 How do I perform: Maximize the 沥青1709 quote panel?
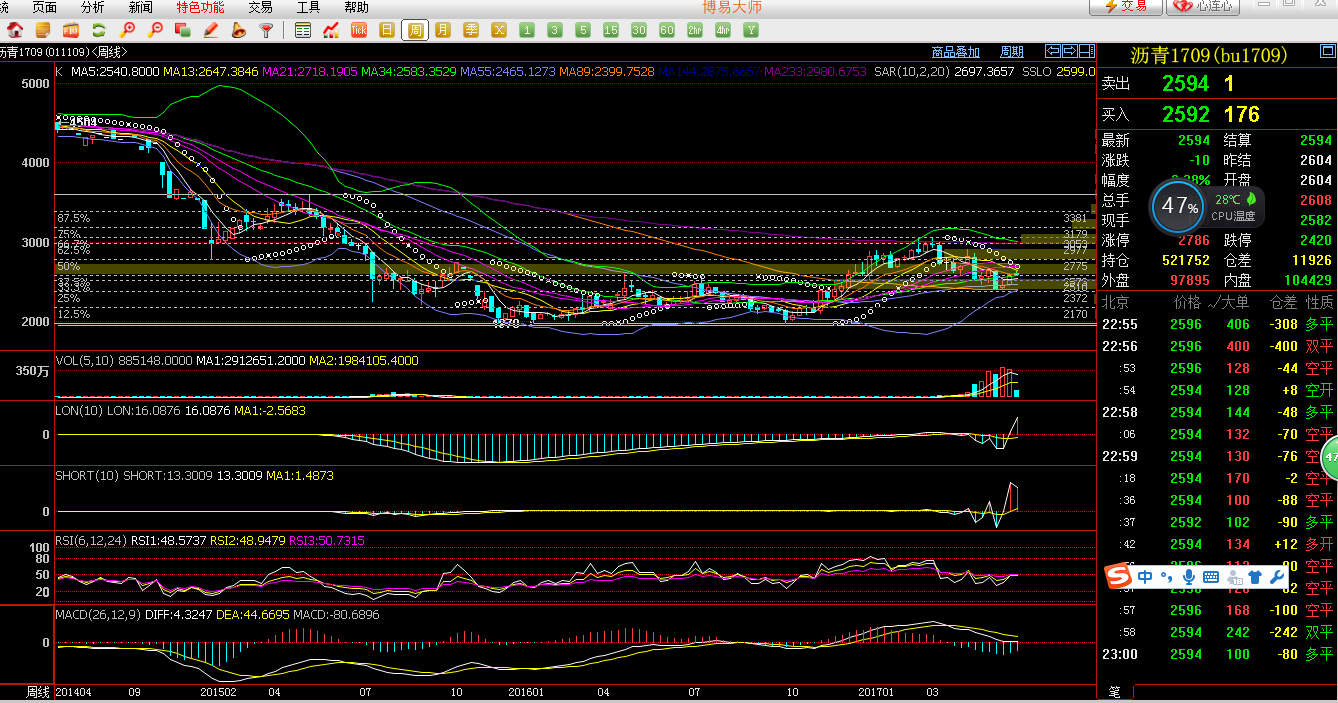coord(1326,51)
